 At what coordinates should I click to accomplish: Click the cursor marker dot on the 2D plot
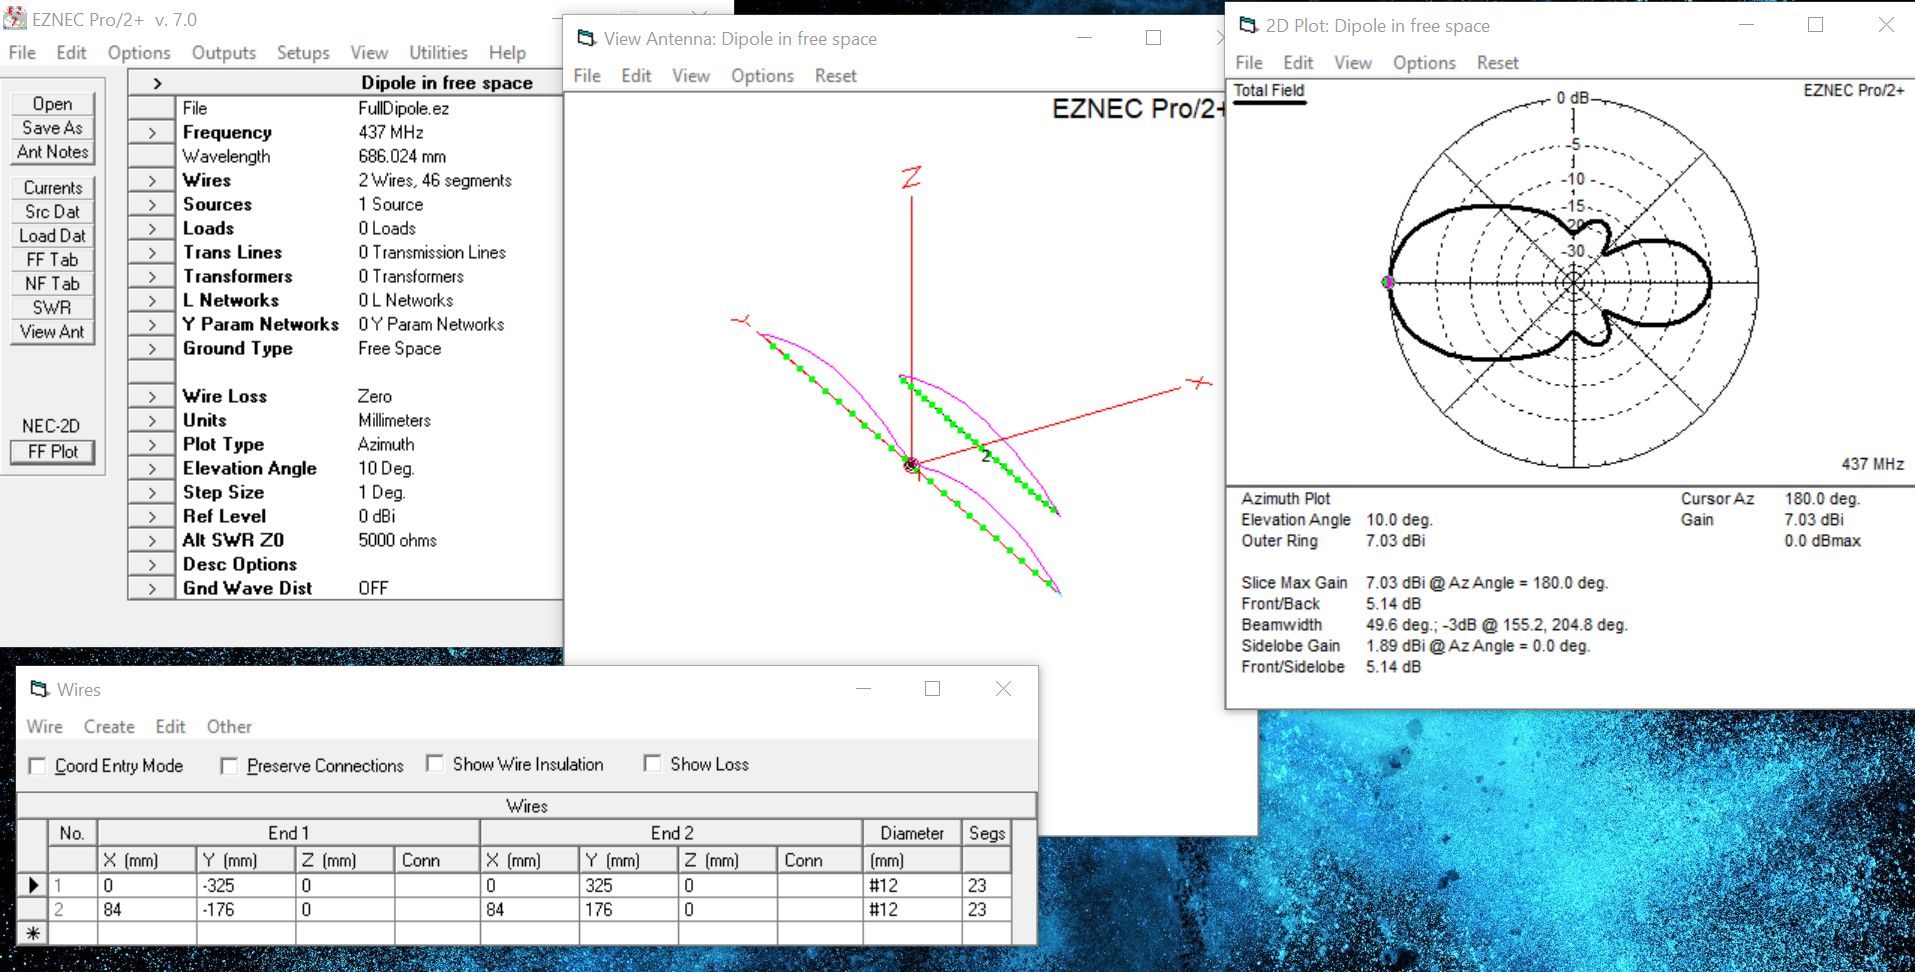pyautogui.click(x=1388, y=282)
